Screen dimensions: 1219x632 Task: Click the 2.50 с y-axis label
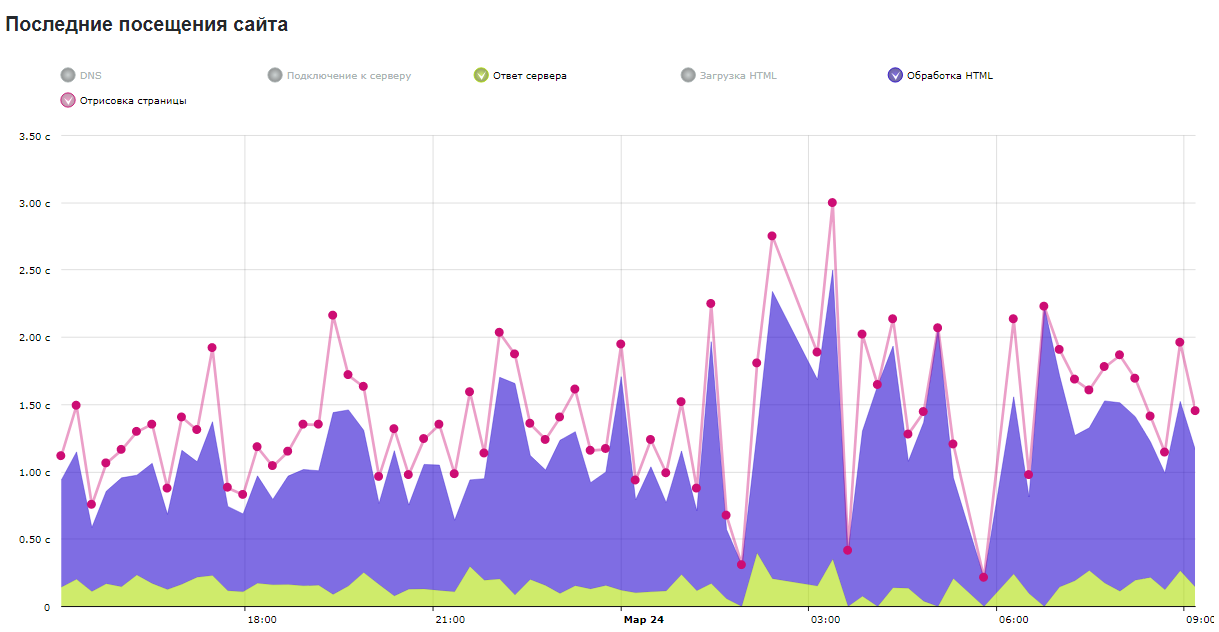pyautogui.click(x=35, y=270)
